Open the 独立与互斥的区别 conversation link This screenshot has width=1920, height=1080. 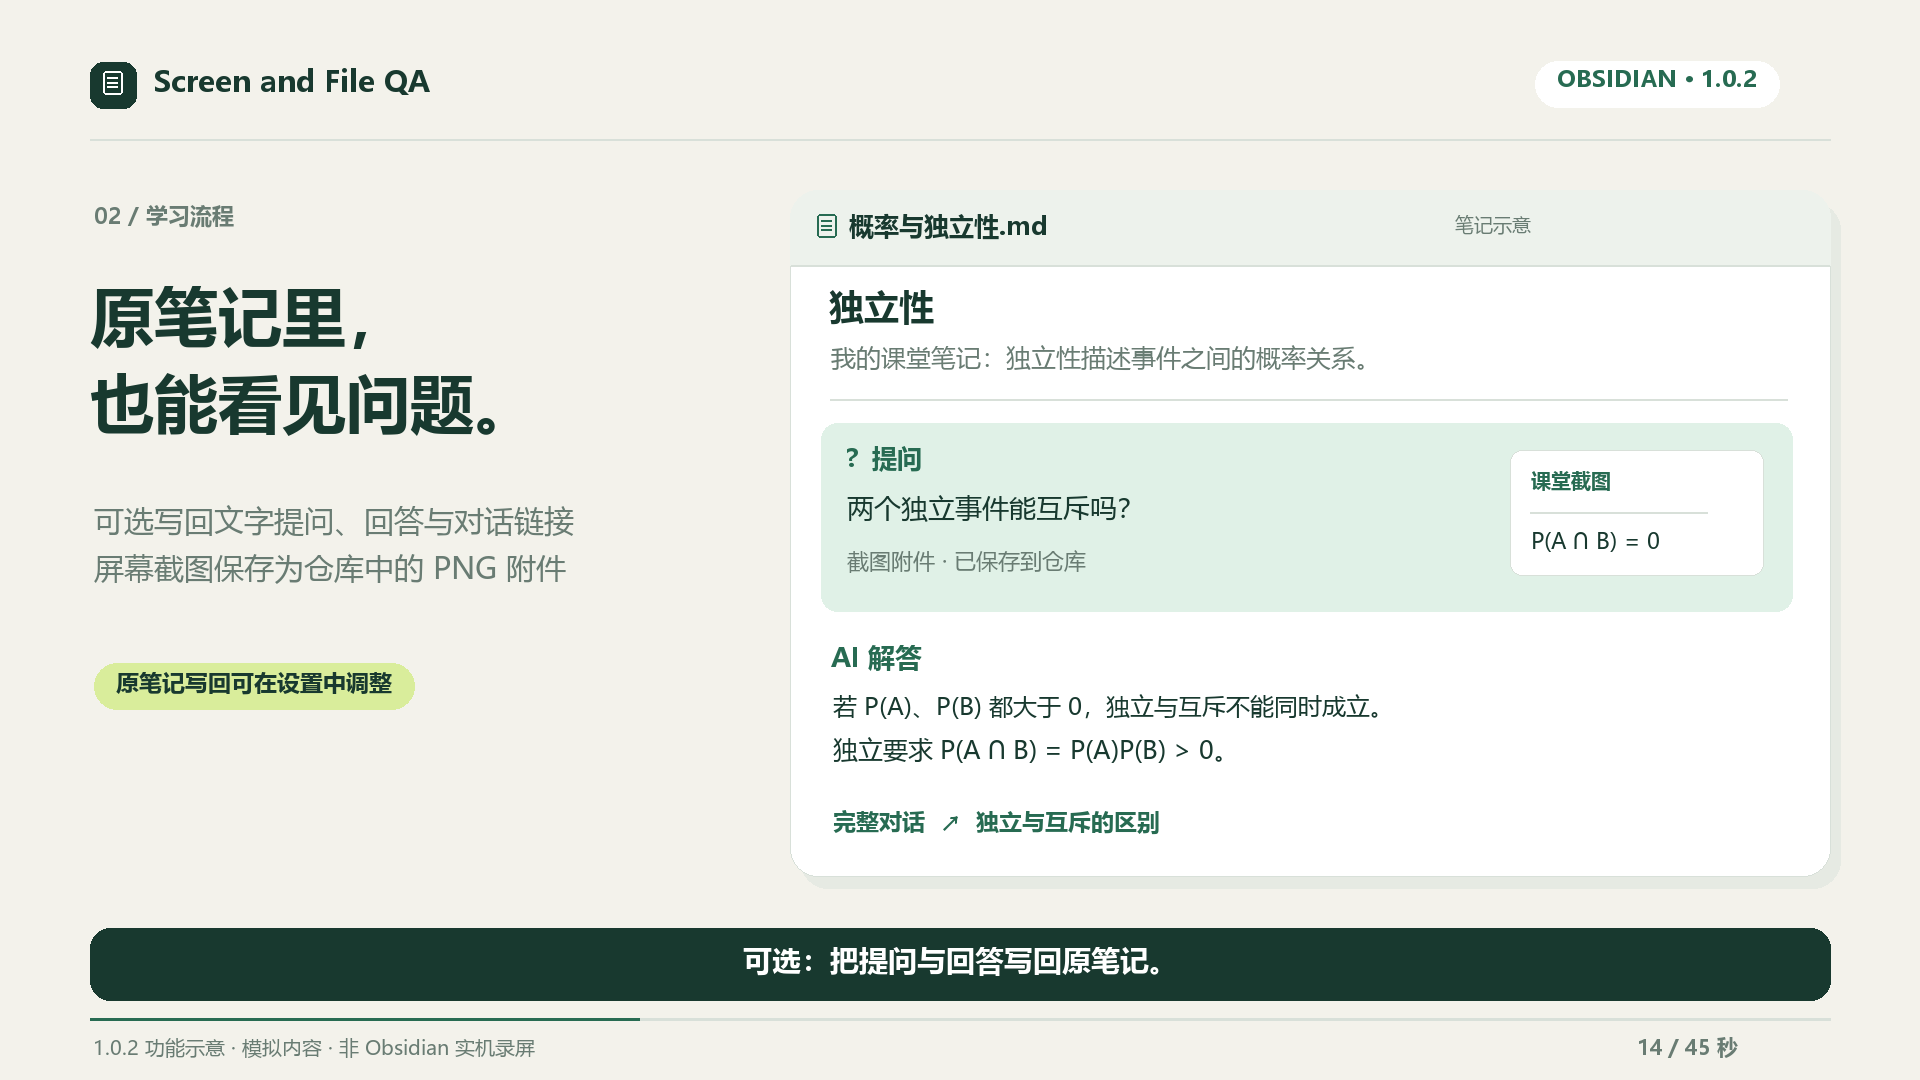(x=1067, y=823)
